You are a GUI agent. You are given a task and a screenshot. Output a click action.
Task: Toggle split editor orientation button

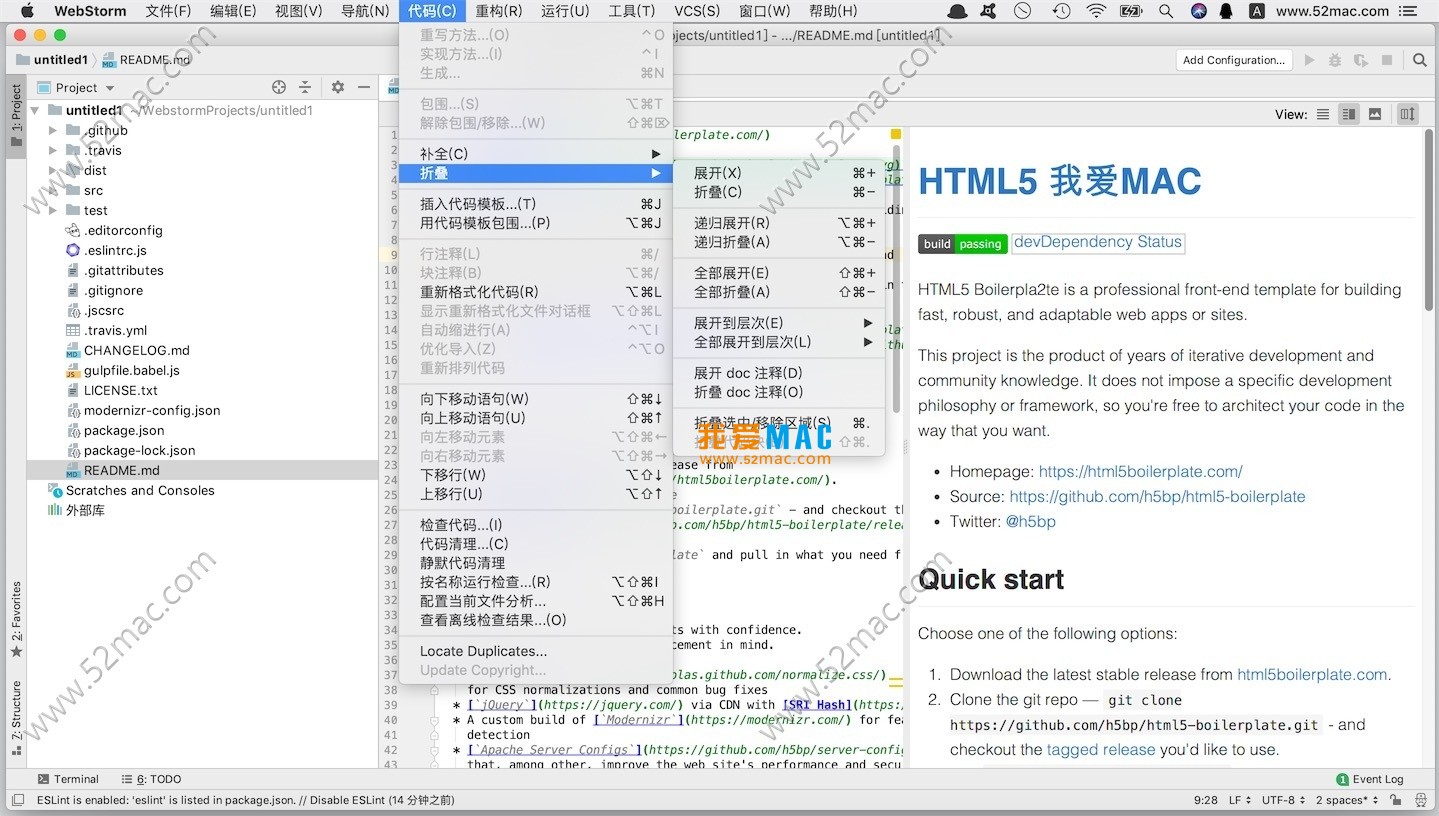pos(1408,114)
